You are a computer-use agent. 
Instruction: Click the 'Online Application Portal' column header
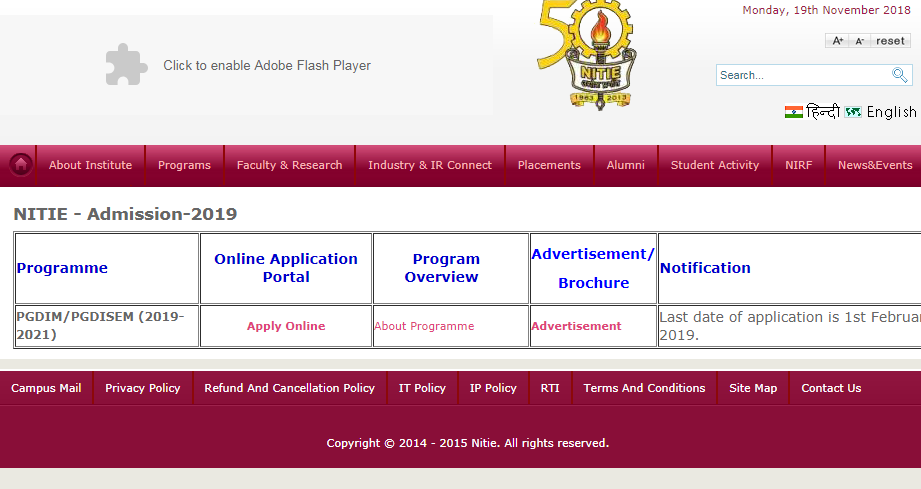286,268
